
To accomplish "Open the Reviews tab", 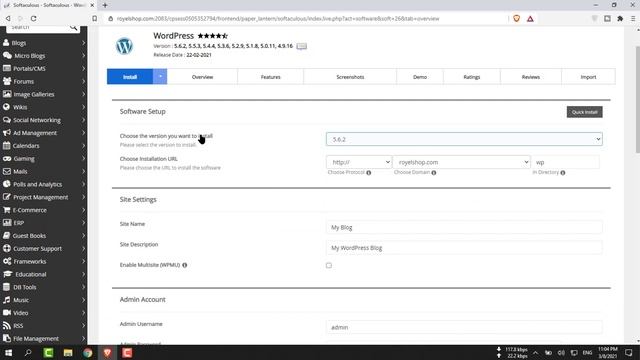I will pyautogui.click(x=531, y=77).
